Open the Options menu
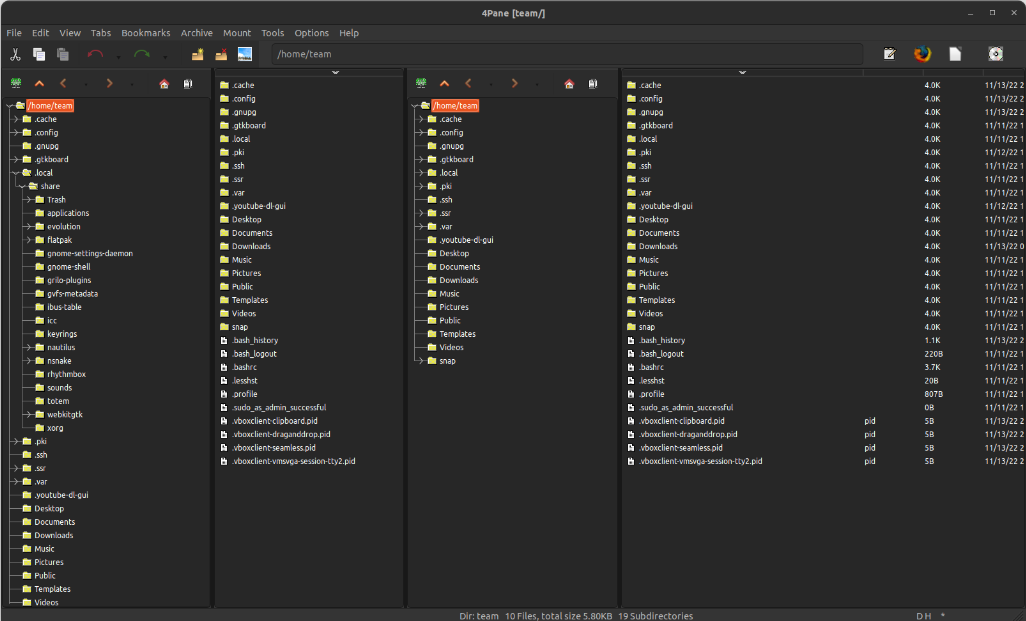This screenshot has width=1026, height=621. pos(311,33)
